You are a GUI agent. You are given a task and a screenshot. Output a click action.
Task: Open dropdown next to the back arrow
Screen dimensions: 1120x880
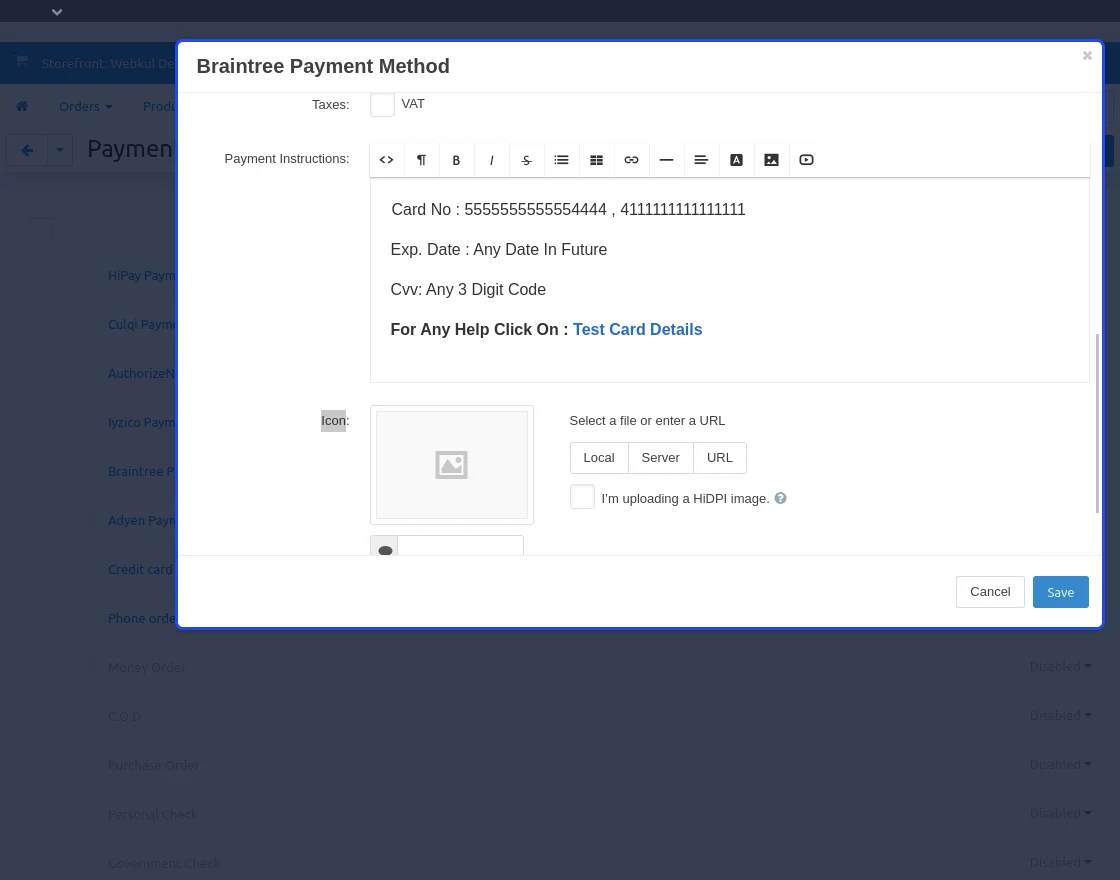click(60, 150)
